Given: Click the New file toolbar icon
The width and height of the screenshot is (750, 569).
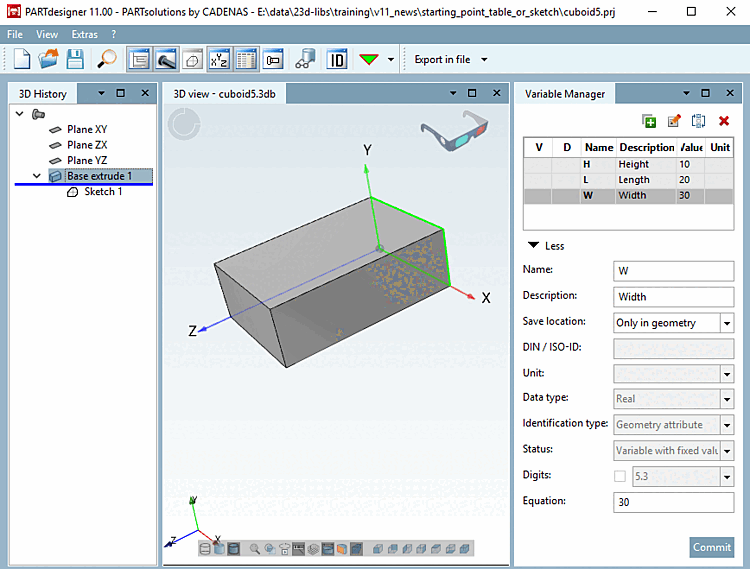Looking at the screenshot, I should coord(22,59).
